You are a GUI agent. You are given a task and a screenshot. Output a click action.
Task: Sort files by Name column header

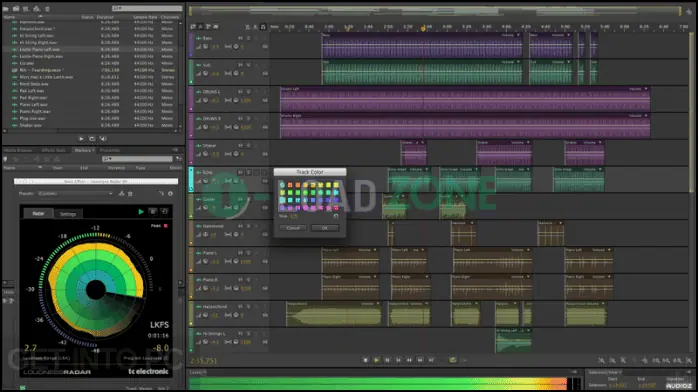tap(9, 17)
